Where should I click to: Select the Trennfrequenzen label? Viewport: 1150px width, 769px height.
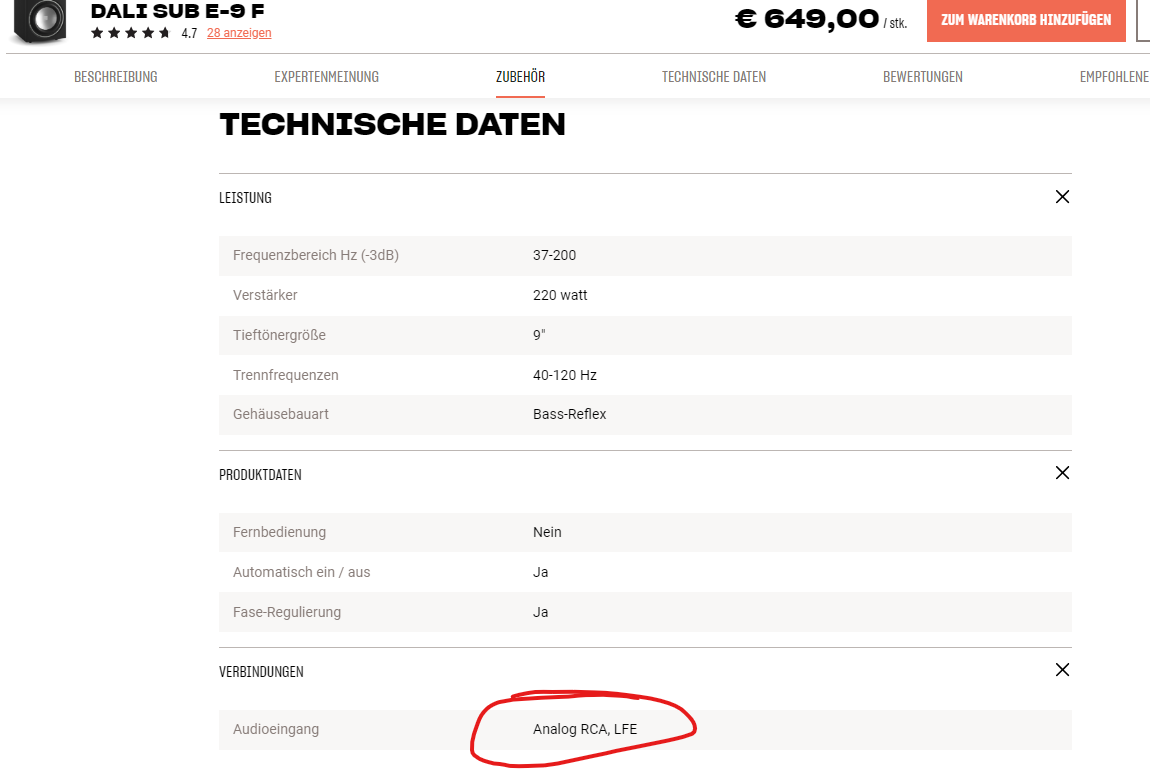click(285, 375)
